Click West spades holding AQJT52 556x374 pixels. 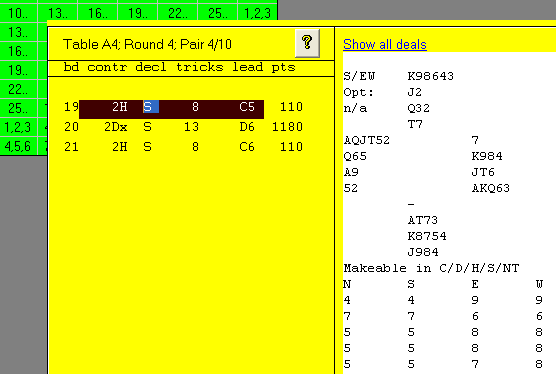(367, 140)
